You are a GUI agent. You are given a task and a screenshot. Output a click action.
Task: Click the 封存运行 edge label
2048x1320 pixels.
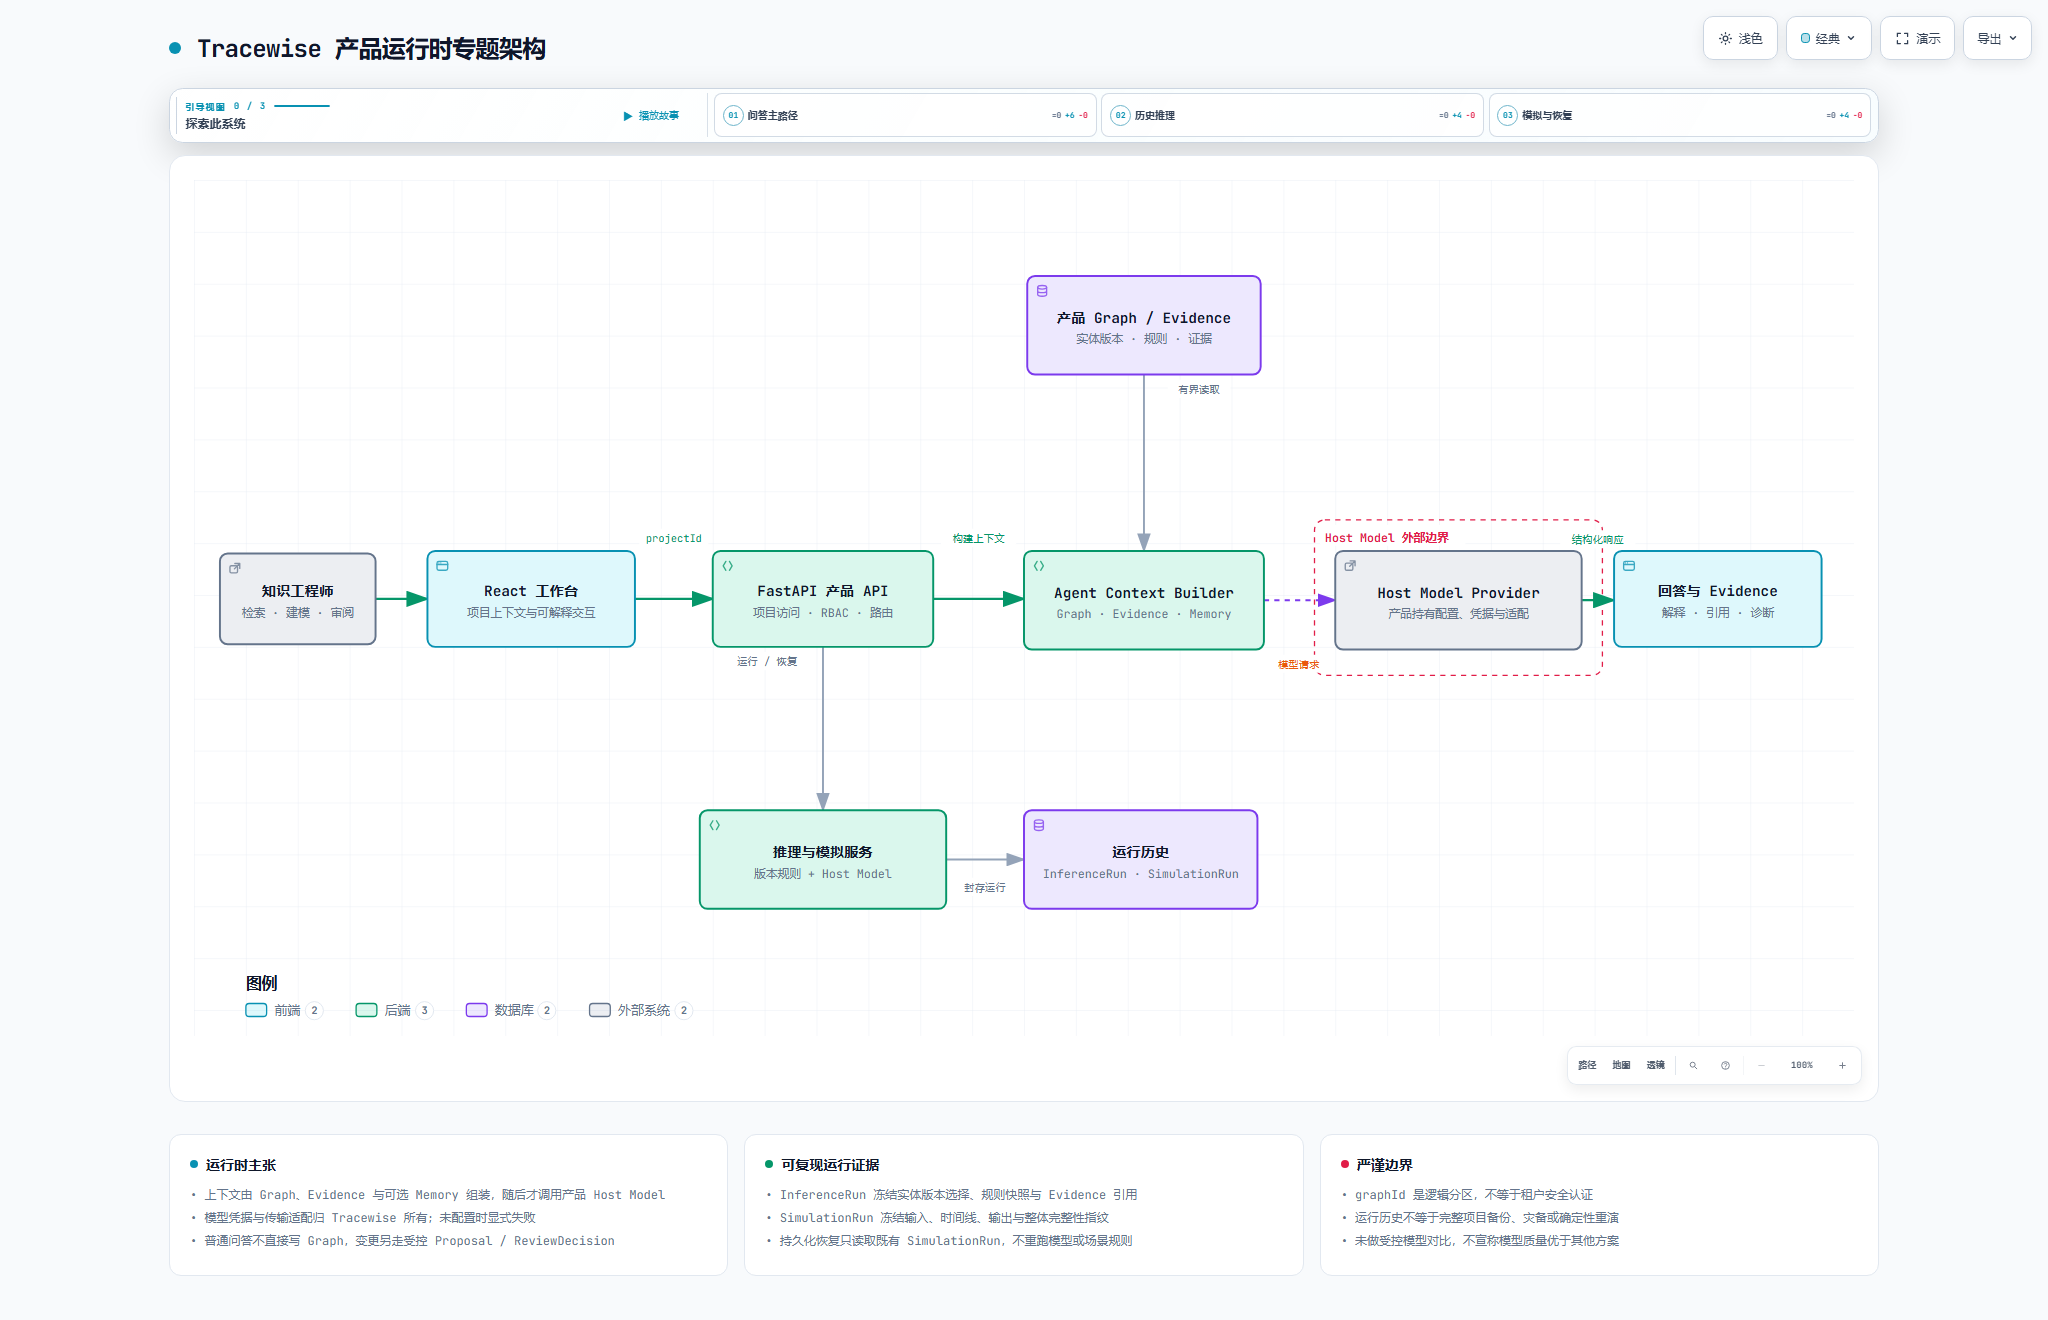pos(985,887)
